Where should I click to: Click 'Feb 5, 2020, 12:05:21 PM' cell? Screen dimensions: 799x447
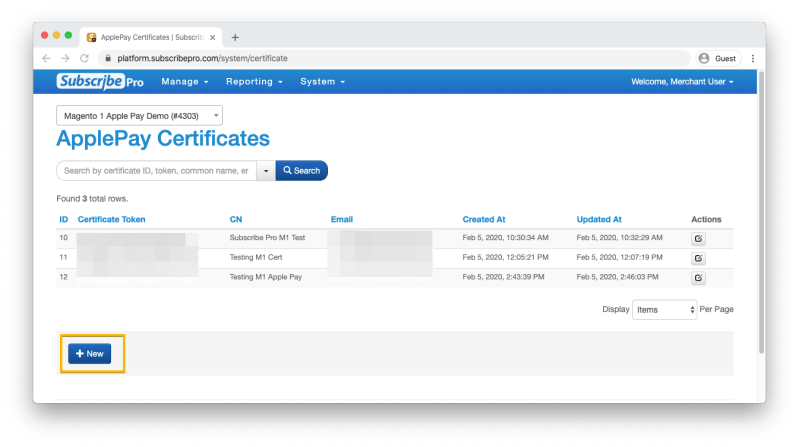pyautogui.click(x=505, y=257)
